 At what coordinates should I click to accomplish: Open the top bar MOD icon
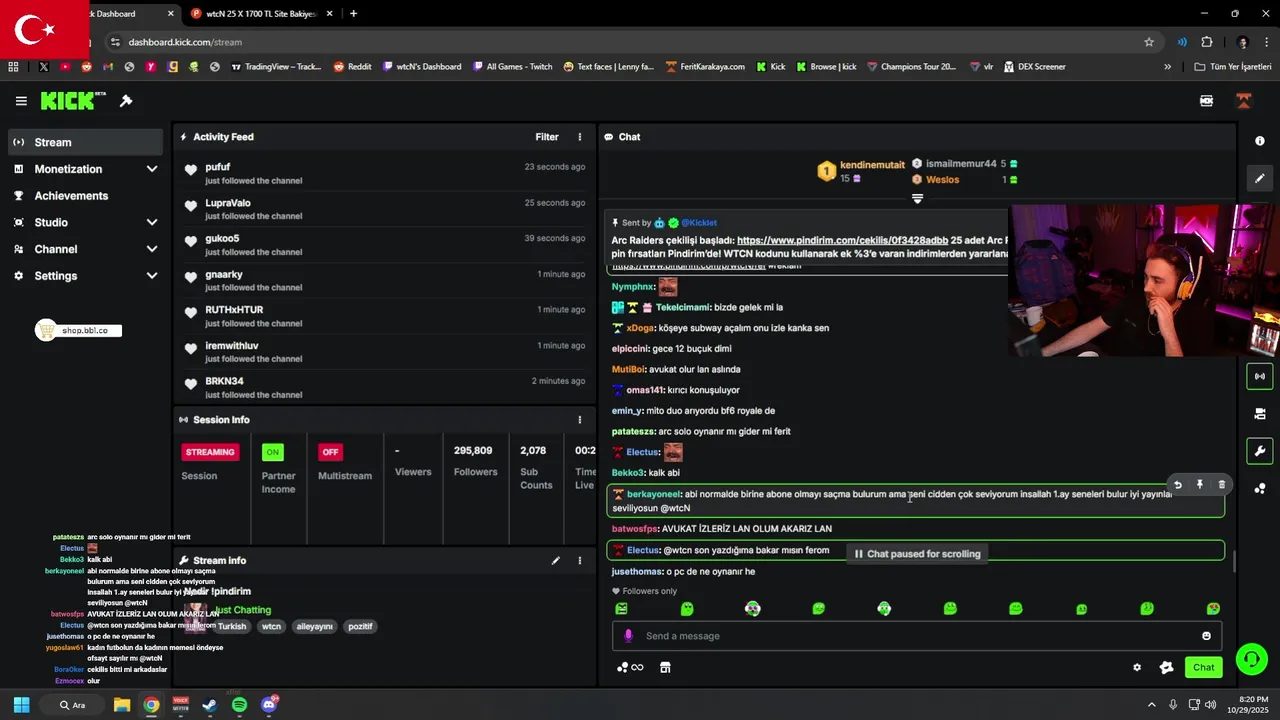tap(1206, 101)
